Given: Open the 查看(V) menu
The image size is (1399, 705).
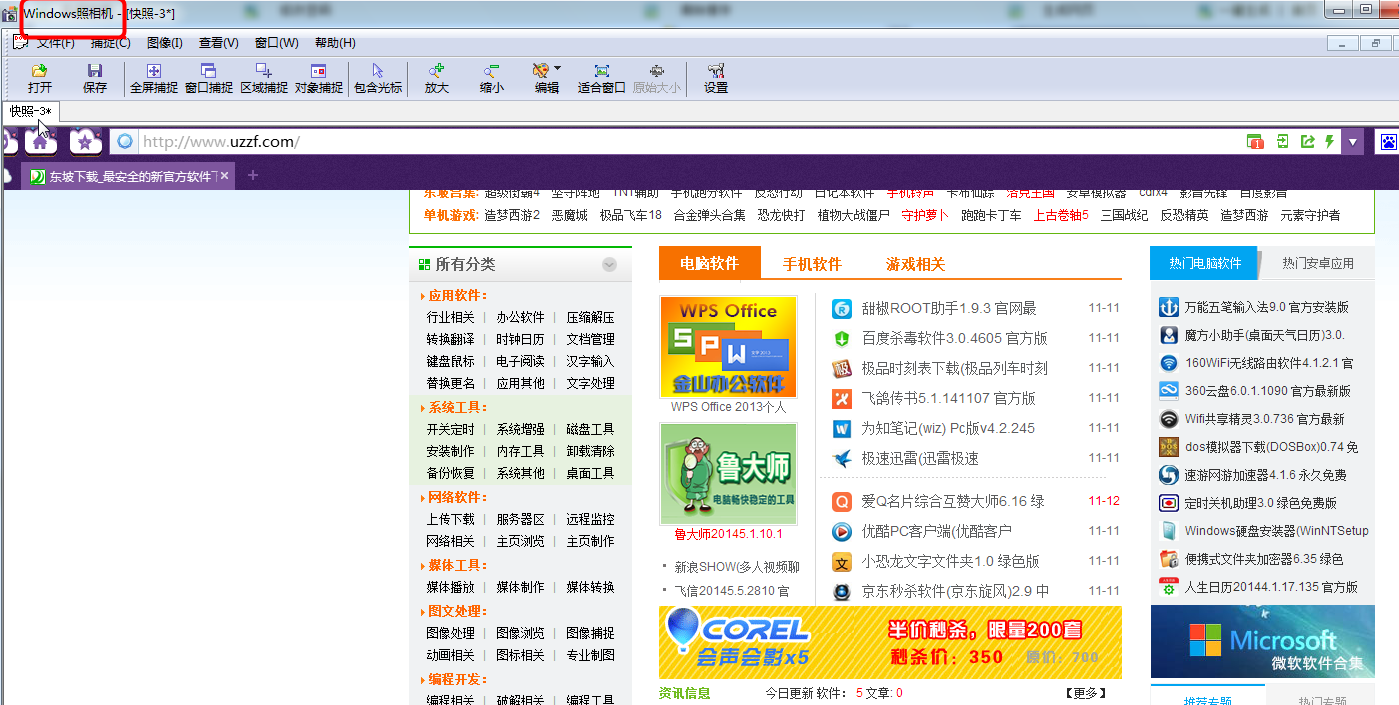Looking at the screenshot, I should (x=219, y=43).
